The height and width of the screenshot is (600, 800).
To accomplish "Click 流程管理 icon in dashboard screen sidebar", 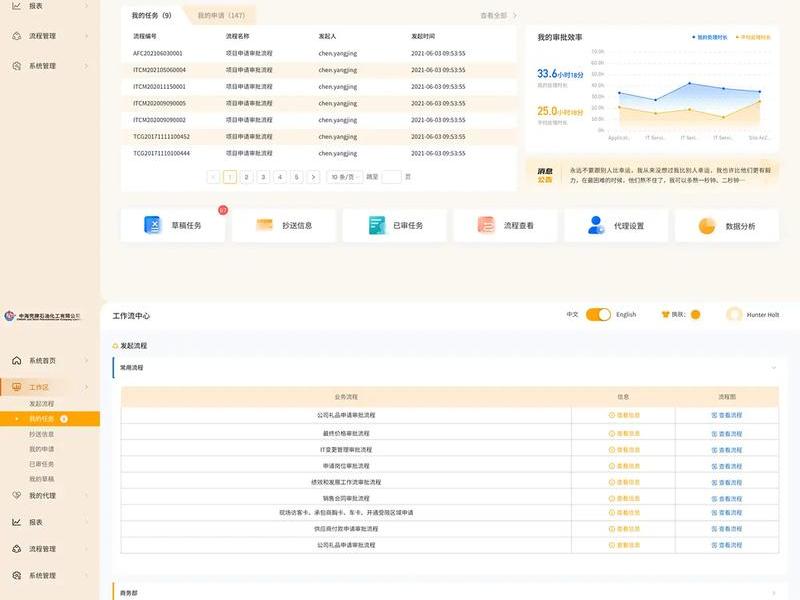I will pos(16,36).
